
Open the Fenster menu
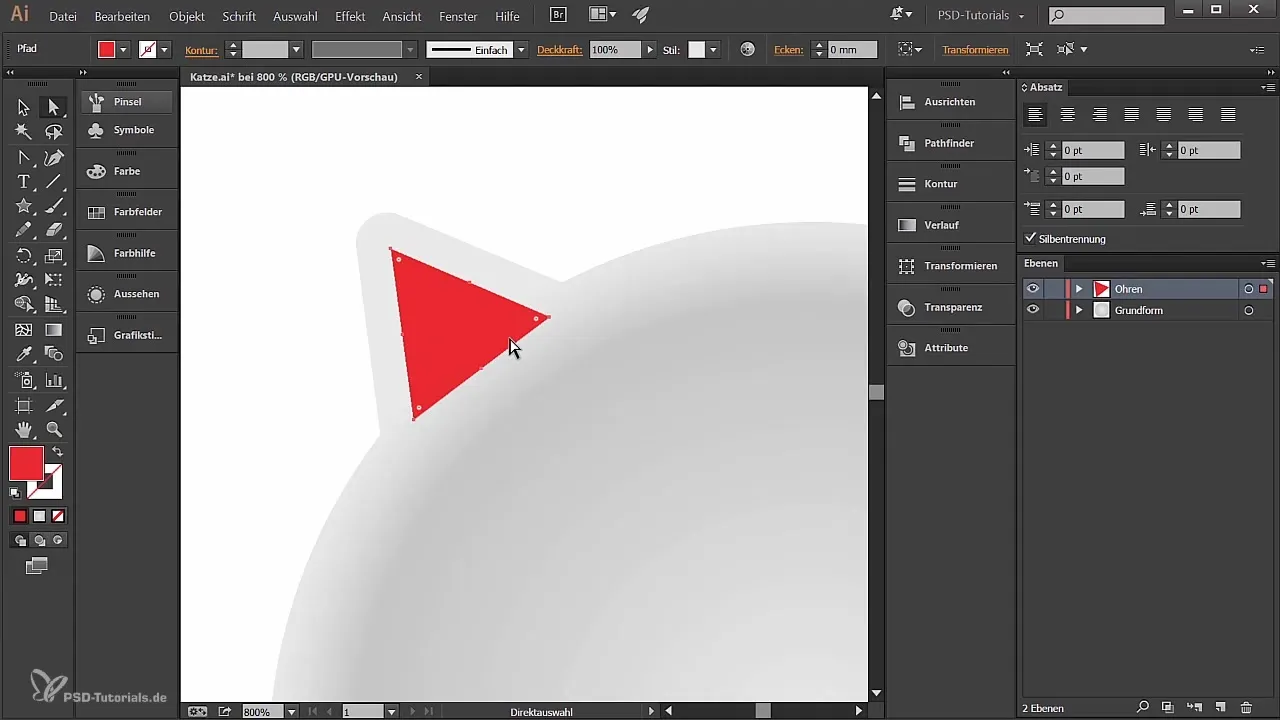tap(458, 16)
